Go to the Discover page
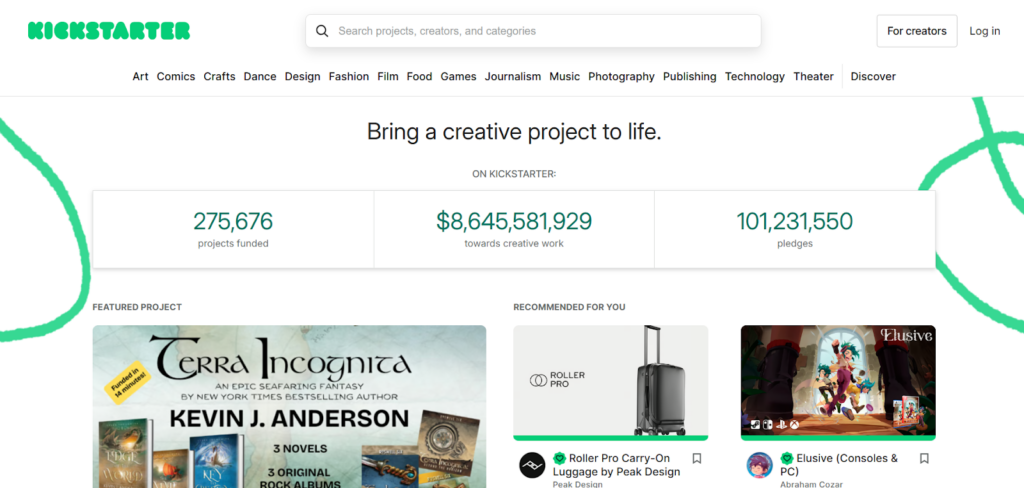1024x488 pixels. click(x=873, y=76)
